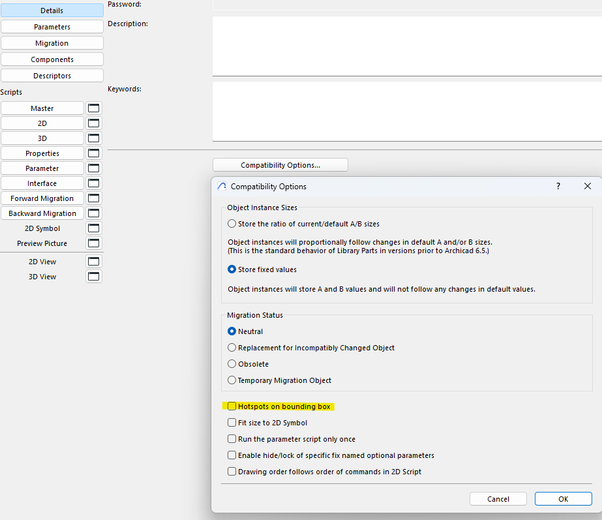Image resolution: width=602 pixels, height=520 pixels.
Task: Go to the Migration tab
Action: (52, 43)
